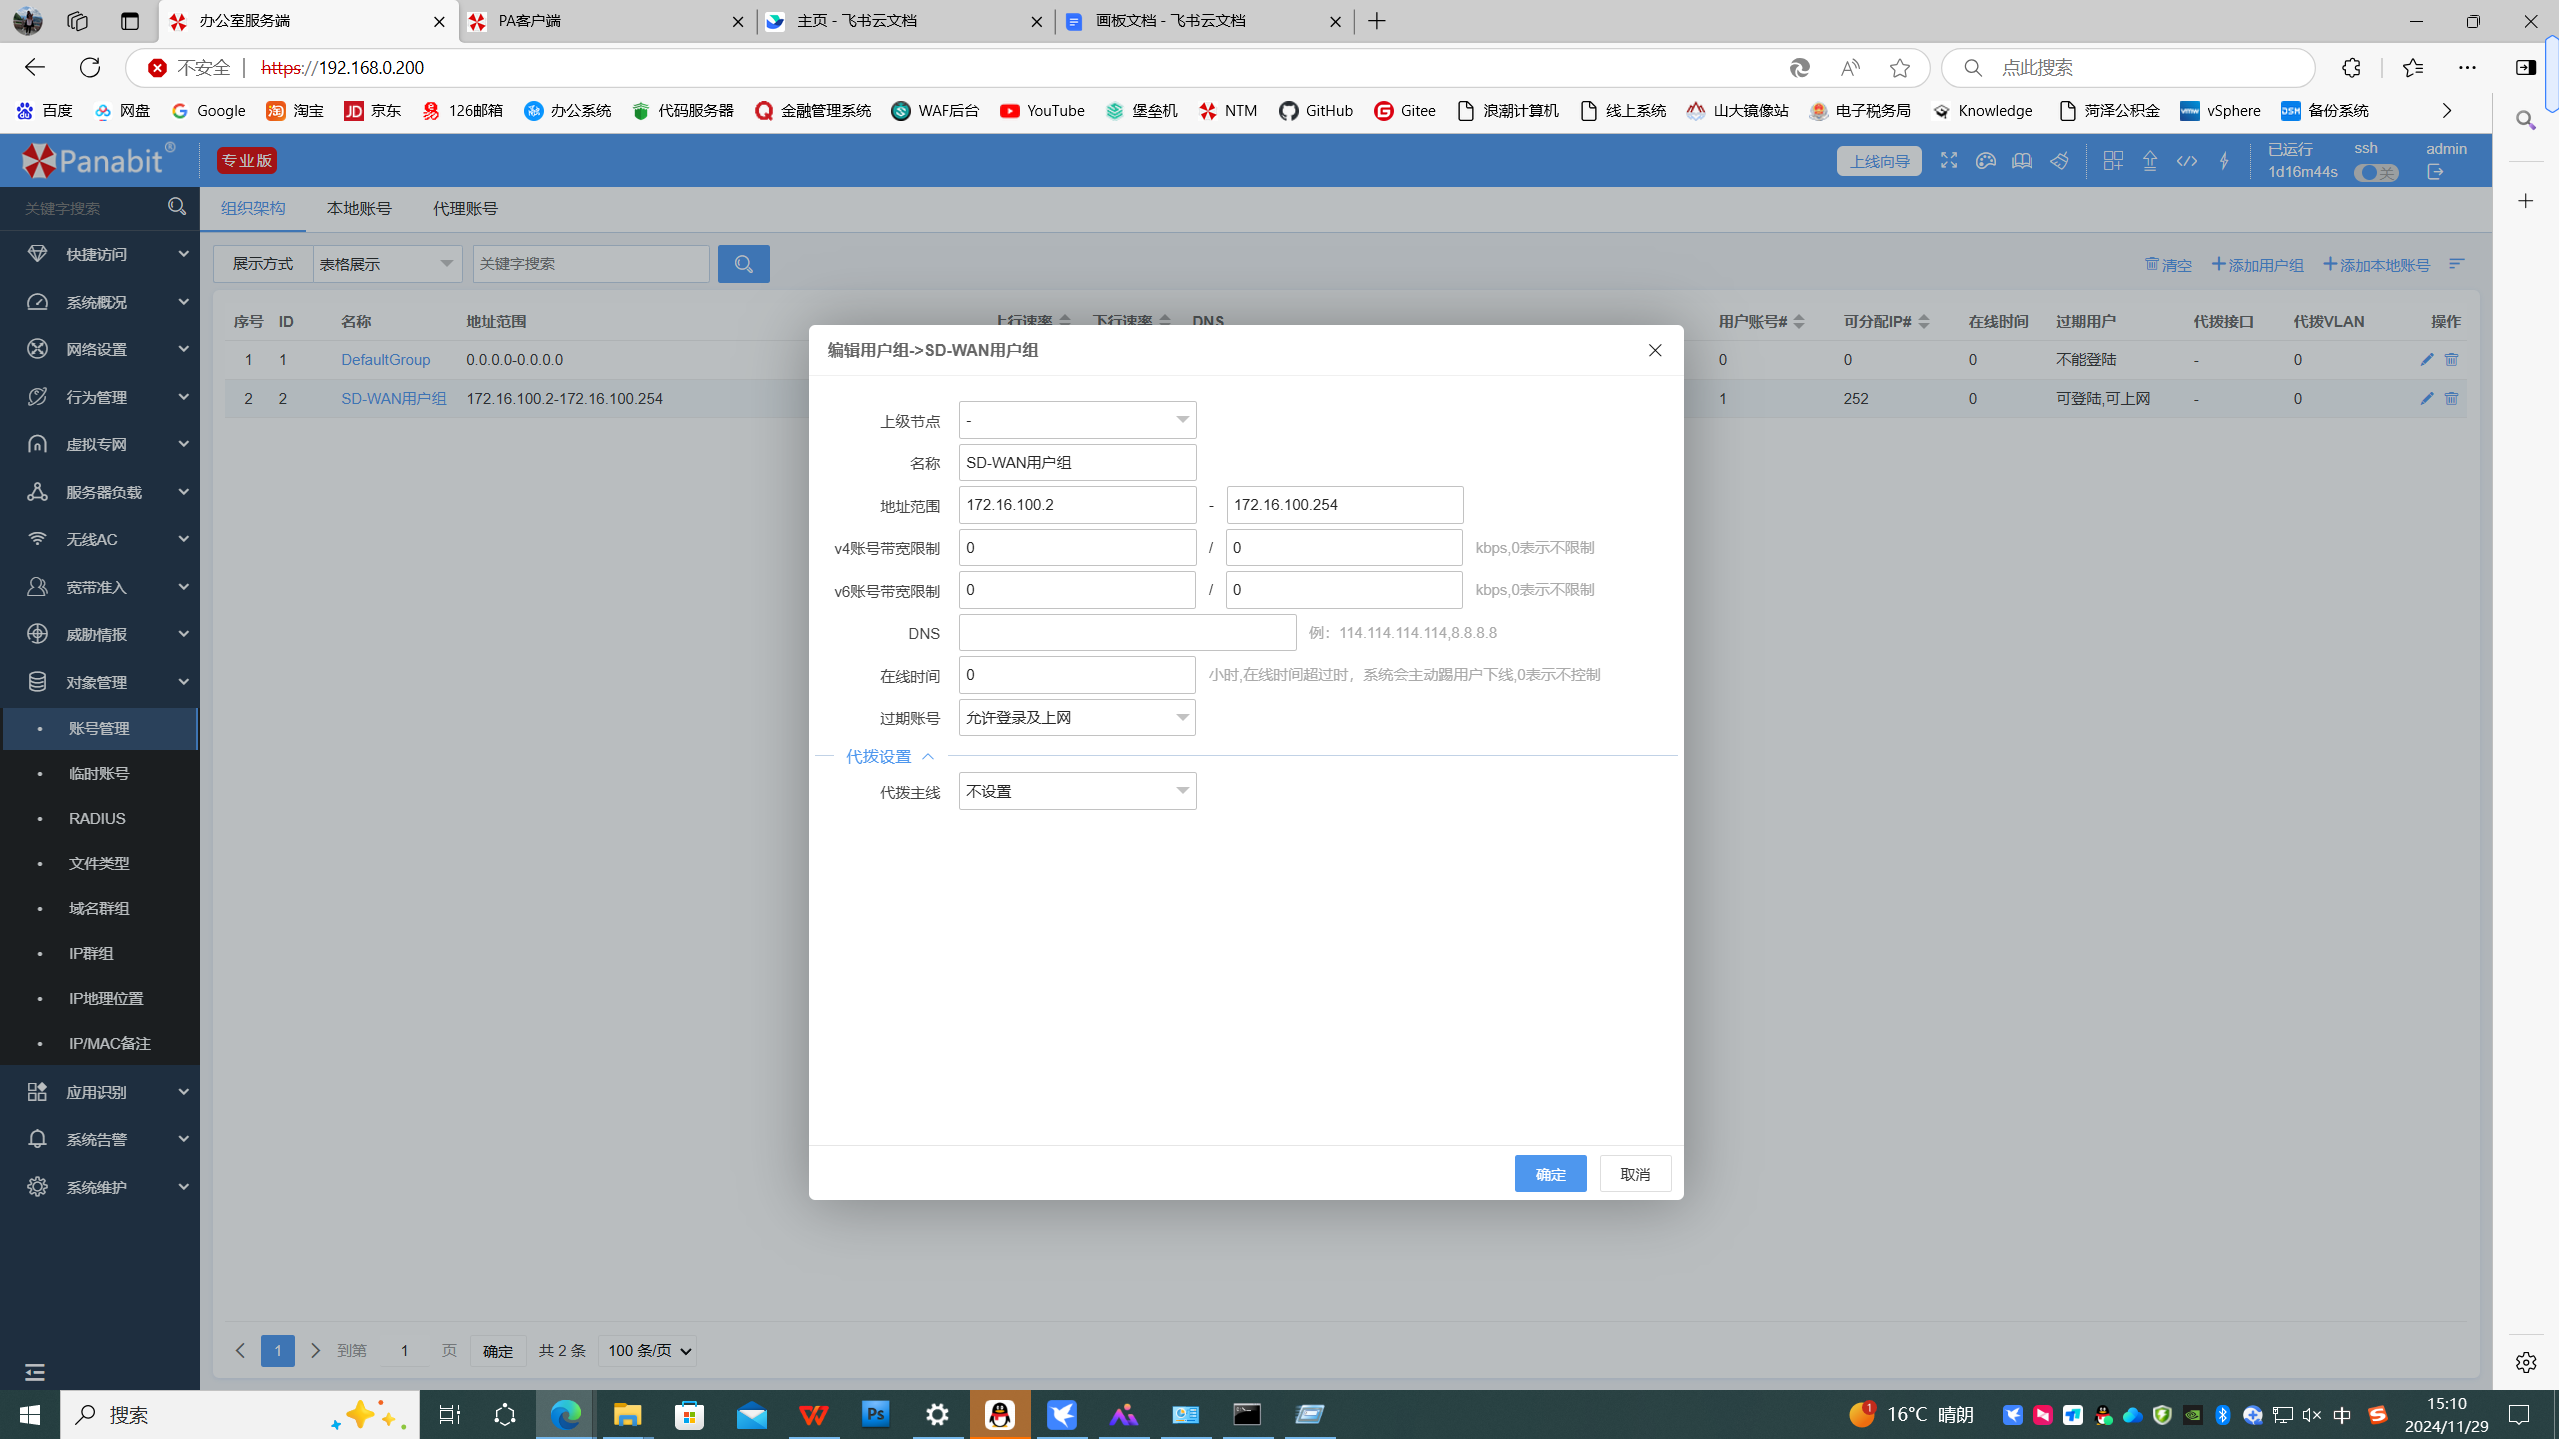Click the keyword search box in toolbar
The image size is (2559, 1439).
[x=591, y=264]
